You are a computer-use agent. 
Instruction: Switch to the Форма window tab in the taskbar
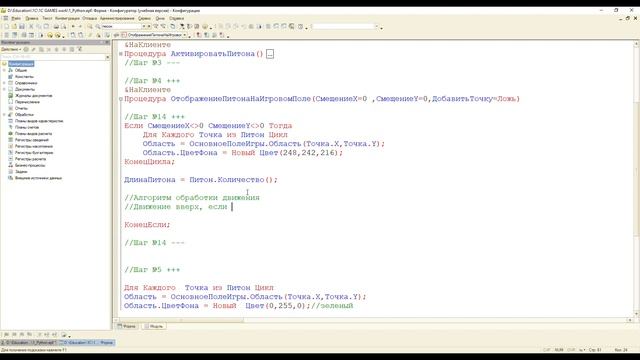[x=87, y=342]
